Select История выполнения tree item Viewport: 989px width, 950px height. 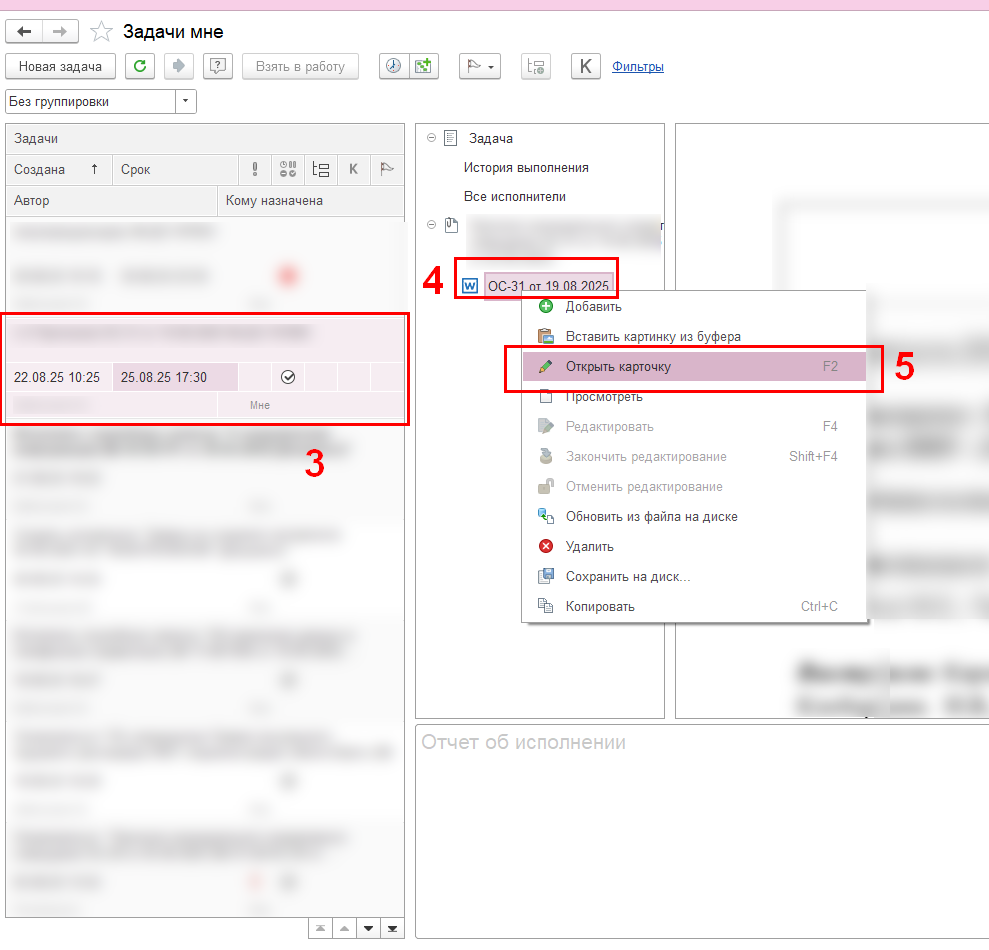point(526,168)
